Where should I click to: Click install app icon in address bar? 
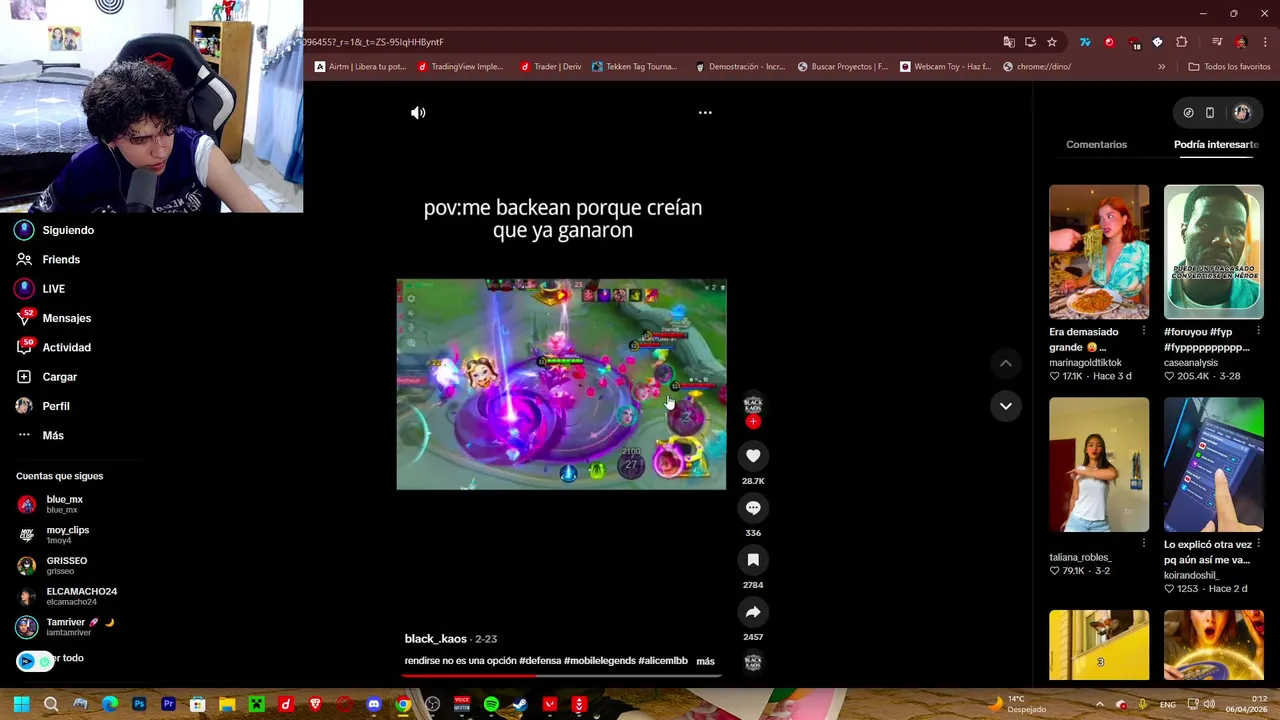click(x=1030, y=42)
